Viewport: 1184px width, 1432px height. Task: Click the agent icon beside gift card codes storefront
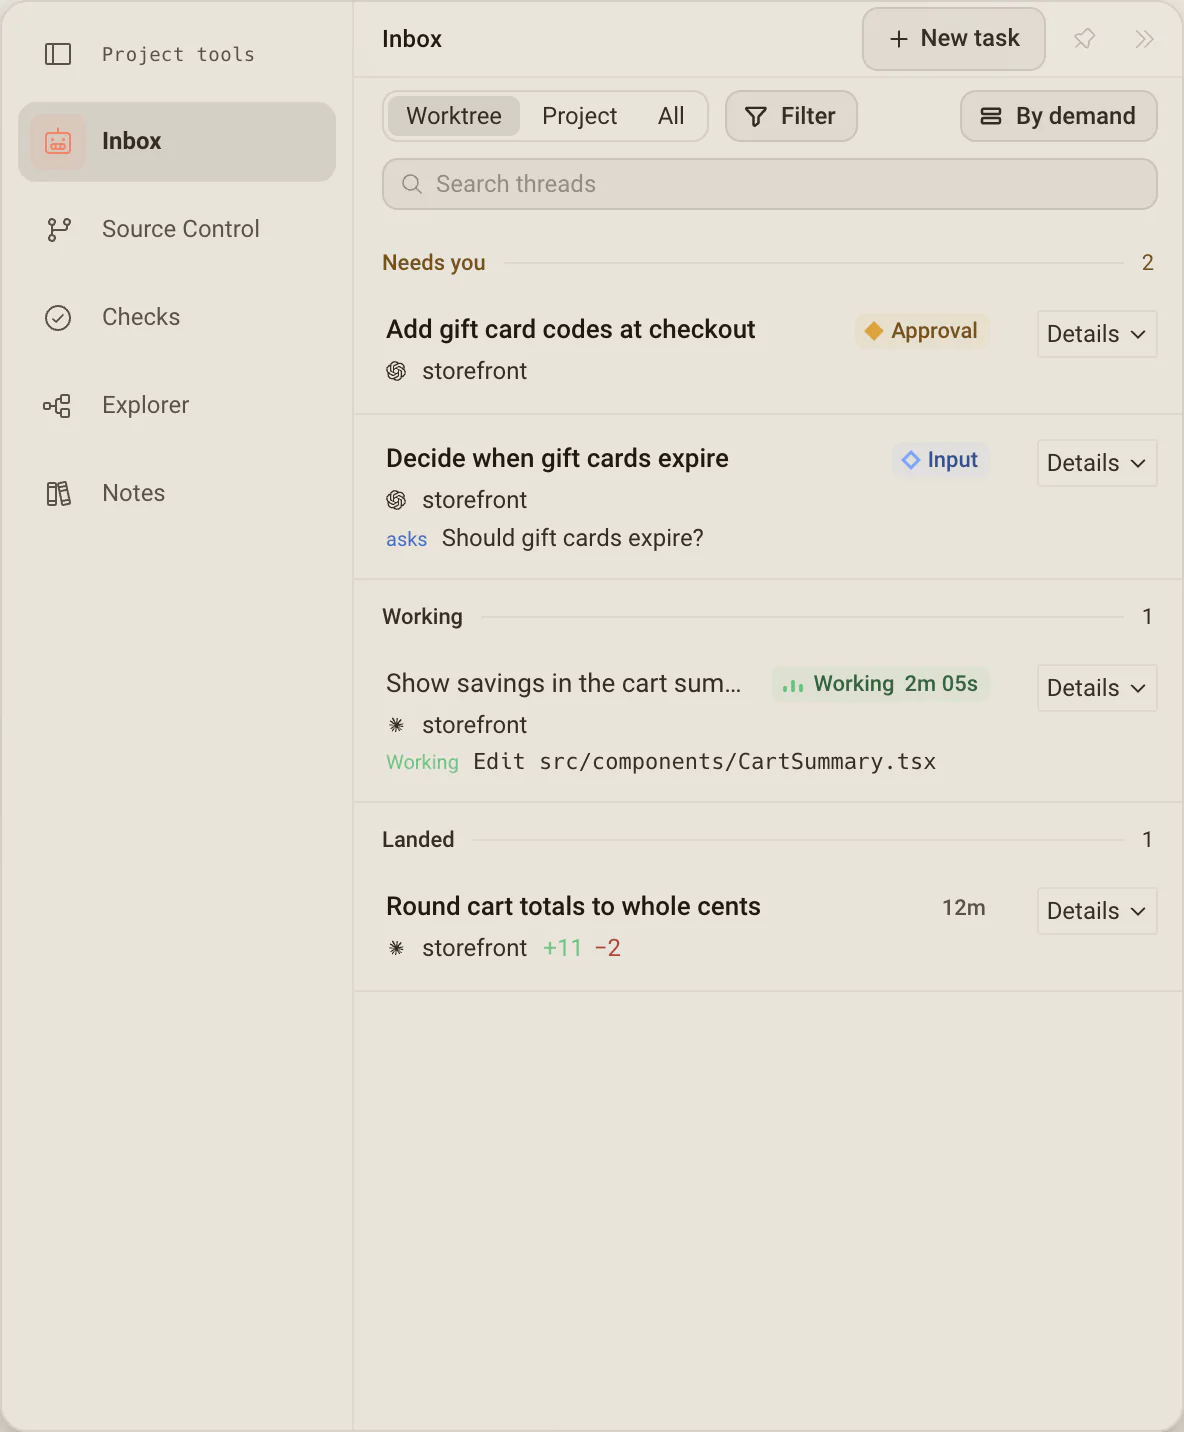pos(396,371)
